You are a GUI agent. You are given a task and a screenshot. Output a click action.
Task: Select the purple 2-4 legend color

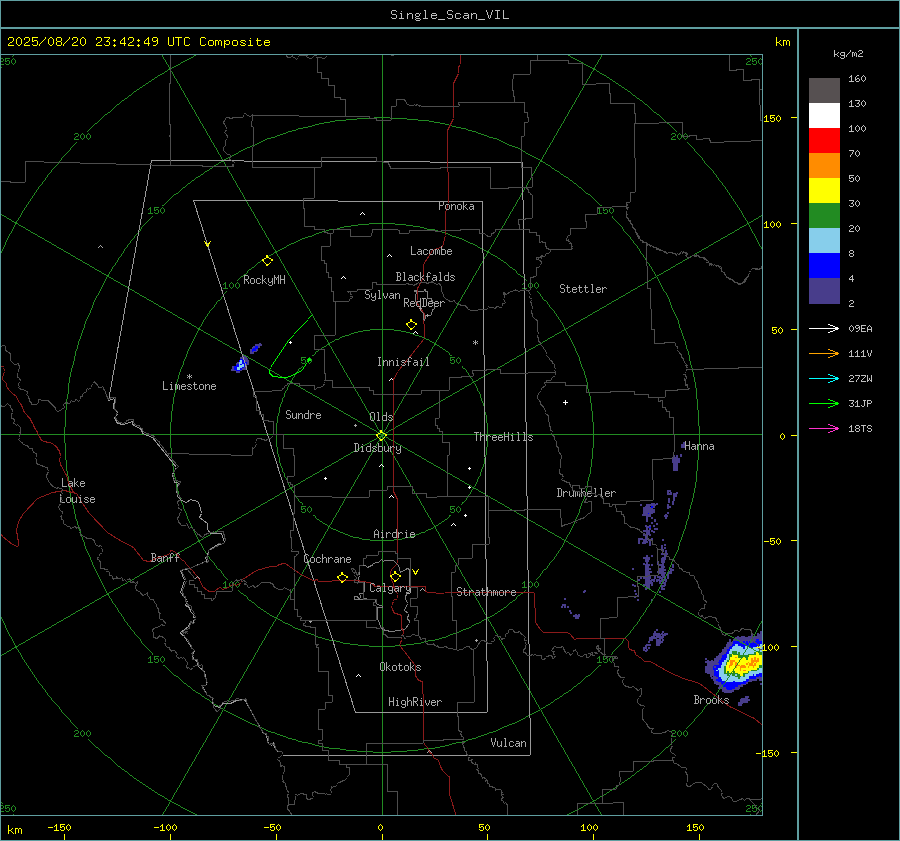click(x=824, y=291)
